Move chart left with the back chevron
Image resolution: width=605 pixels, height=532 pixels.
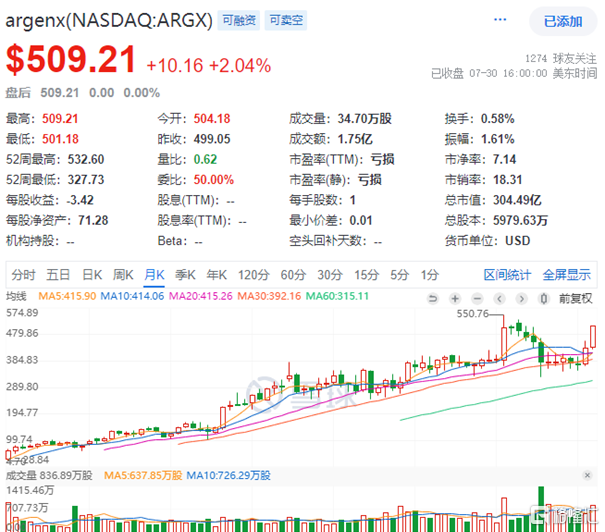(x=499, y=299)
